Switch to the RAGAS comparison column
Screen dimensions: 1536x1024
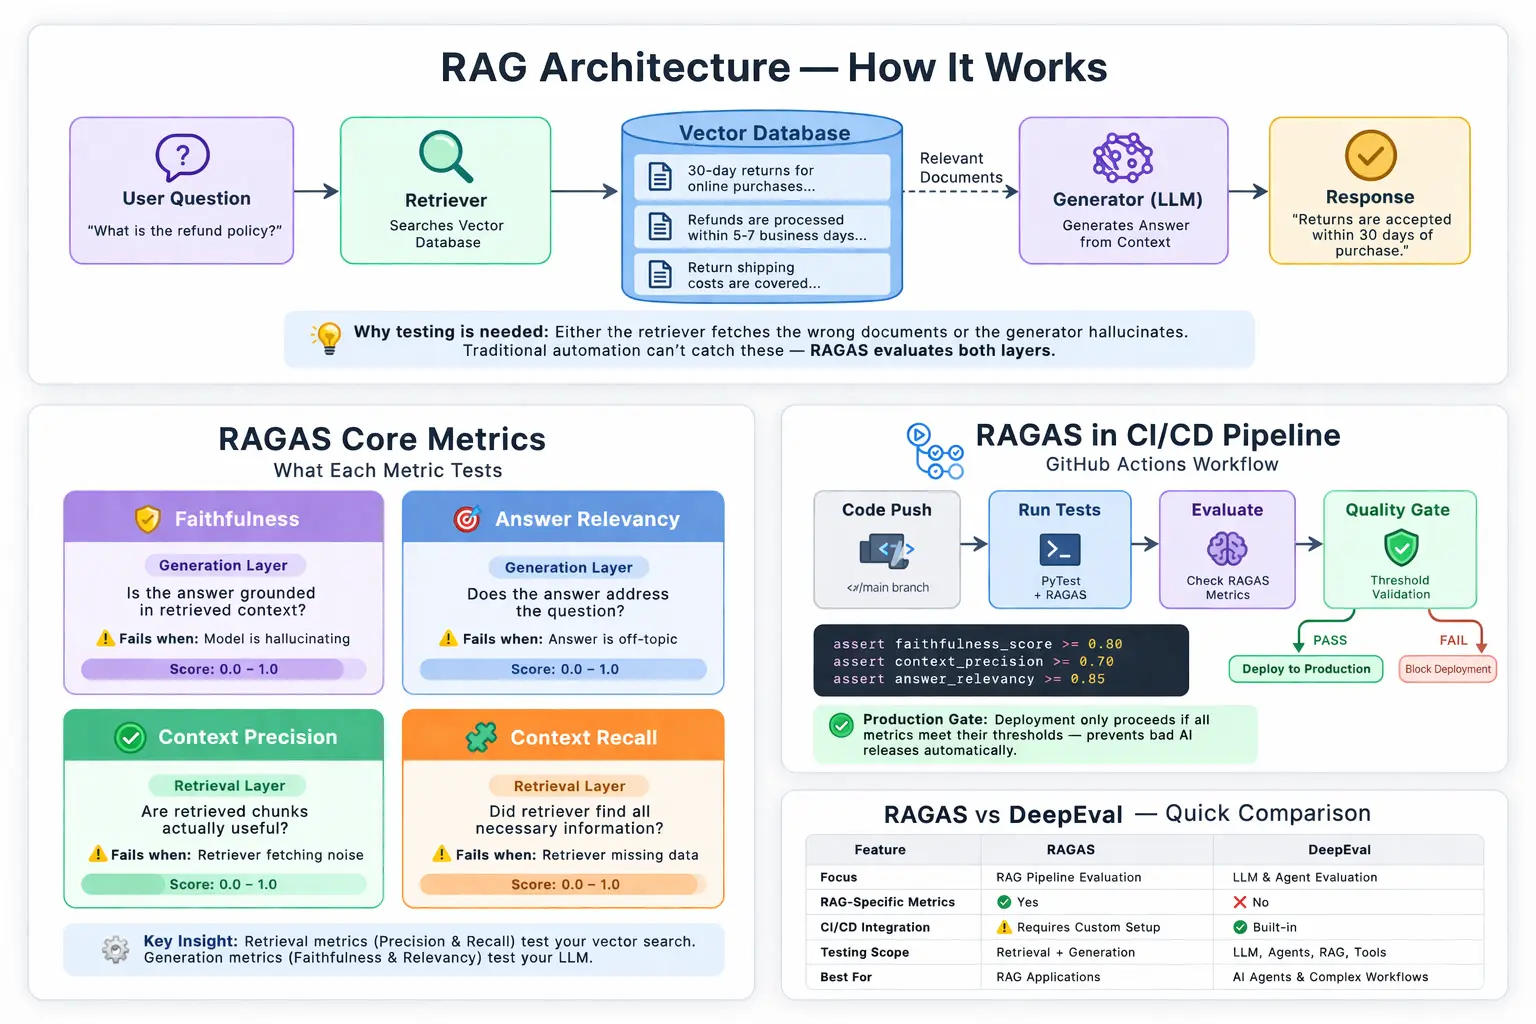1070,849
